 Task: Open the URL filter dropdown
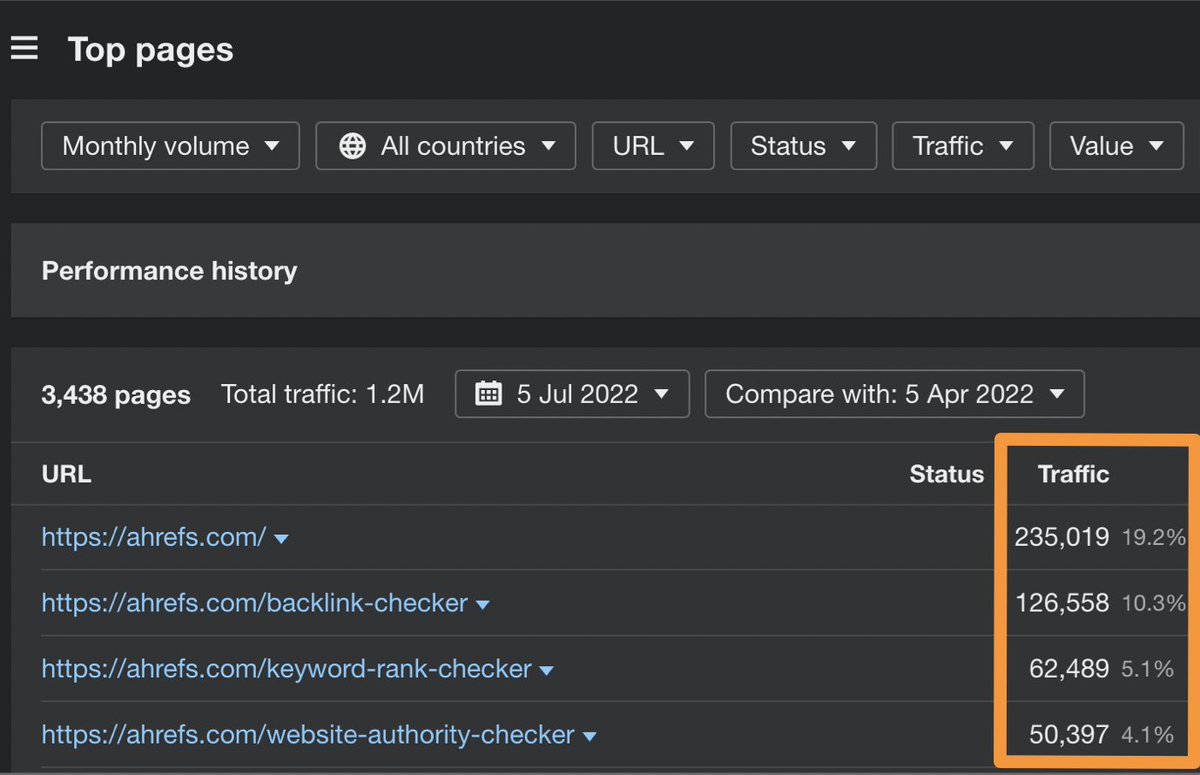click(653, 146)
